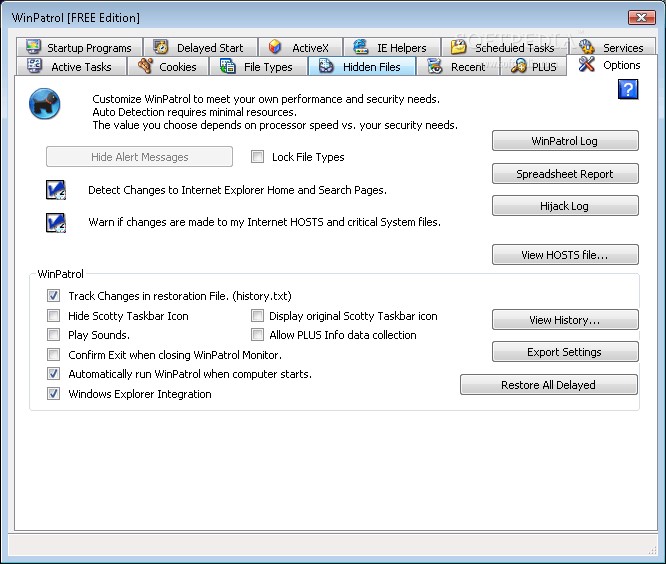
Task: Uncheck Automatically run WinPatrol when computer starts
Action: pos(54,374)
